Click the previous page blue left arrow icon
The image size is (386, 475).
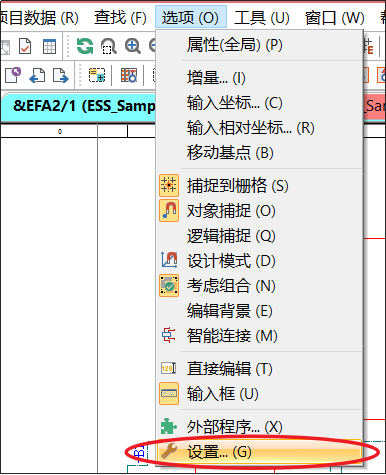[x=37, y=75]
